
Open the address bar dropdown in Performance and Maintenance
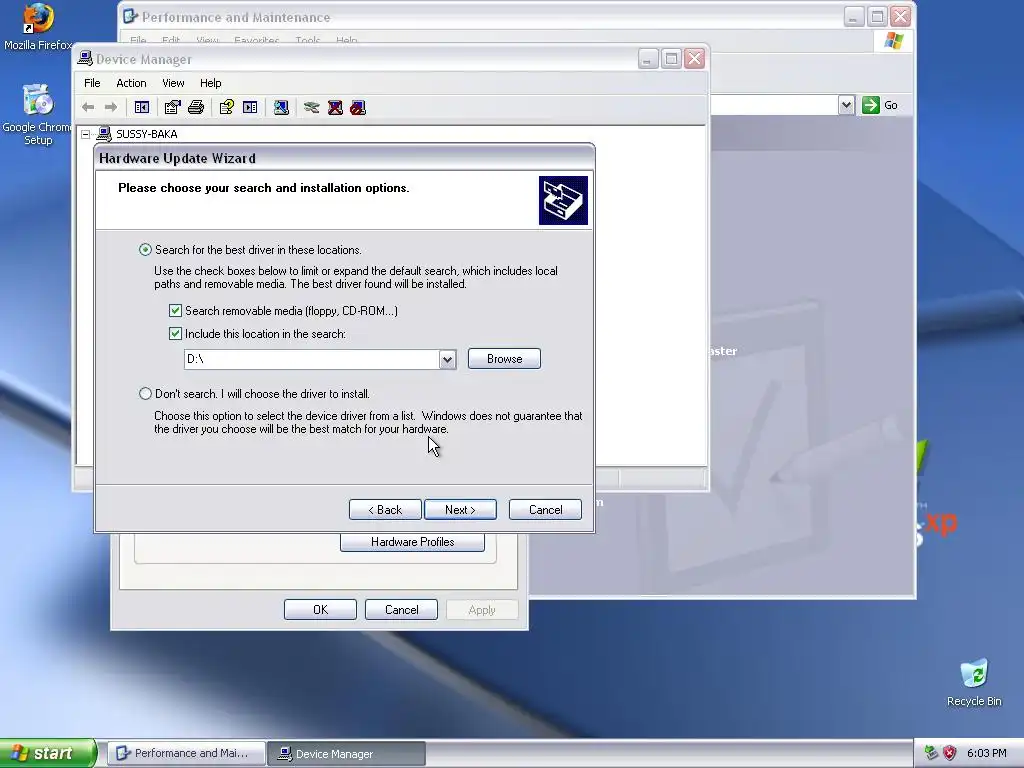(x=846, y=105)
